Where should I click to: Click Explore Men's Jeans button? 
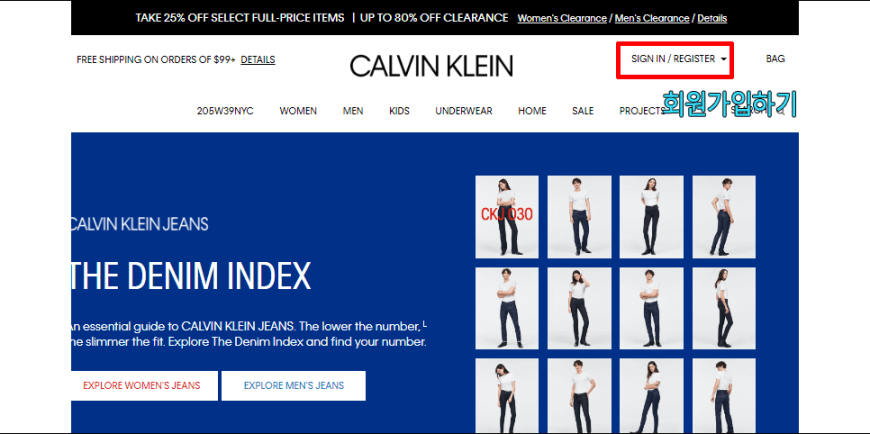(294, 386)
